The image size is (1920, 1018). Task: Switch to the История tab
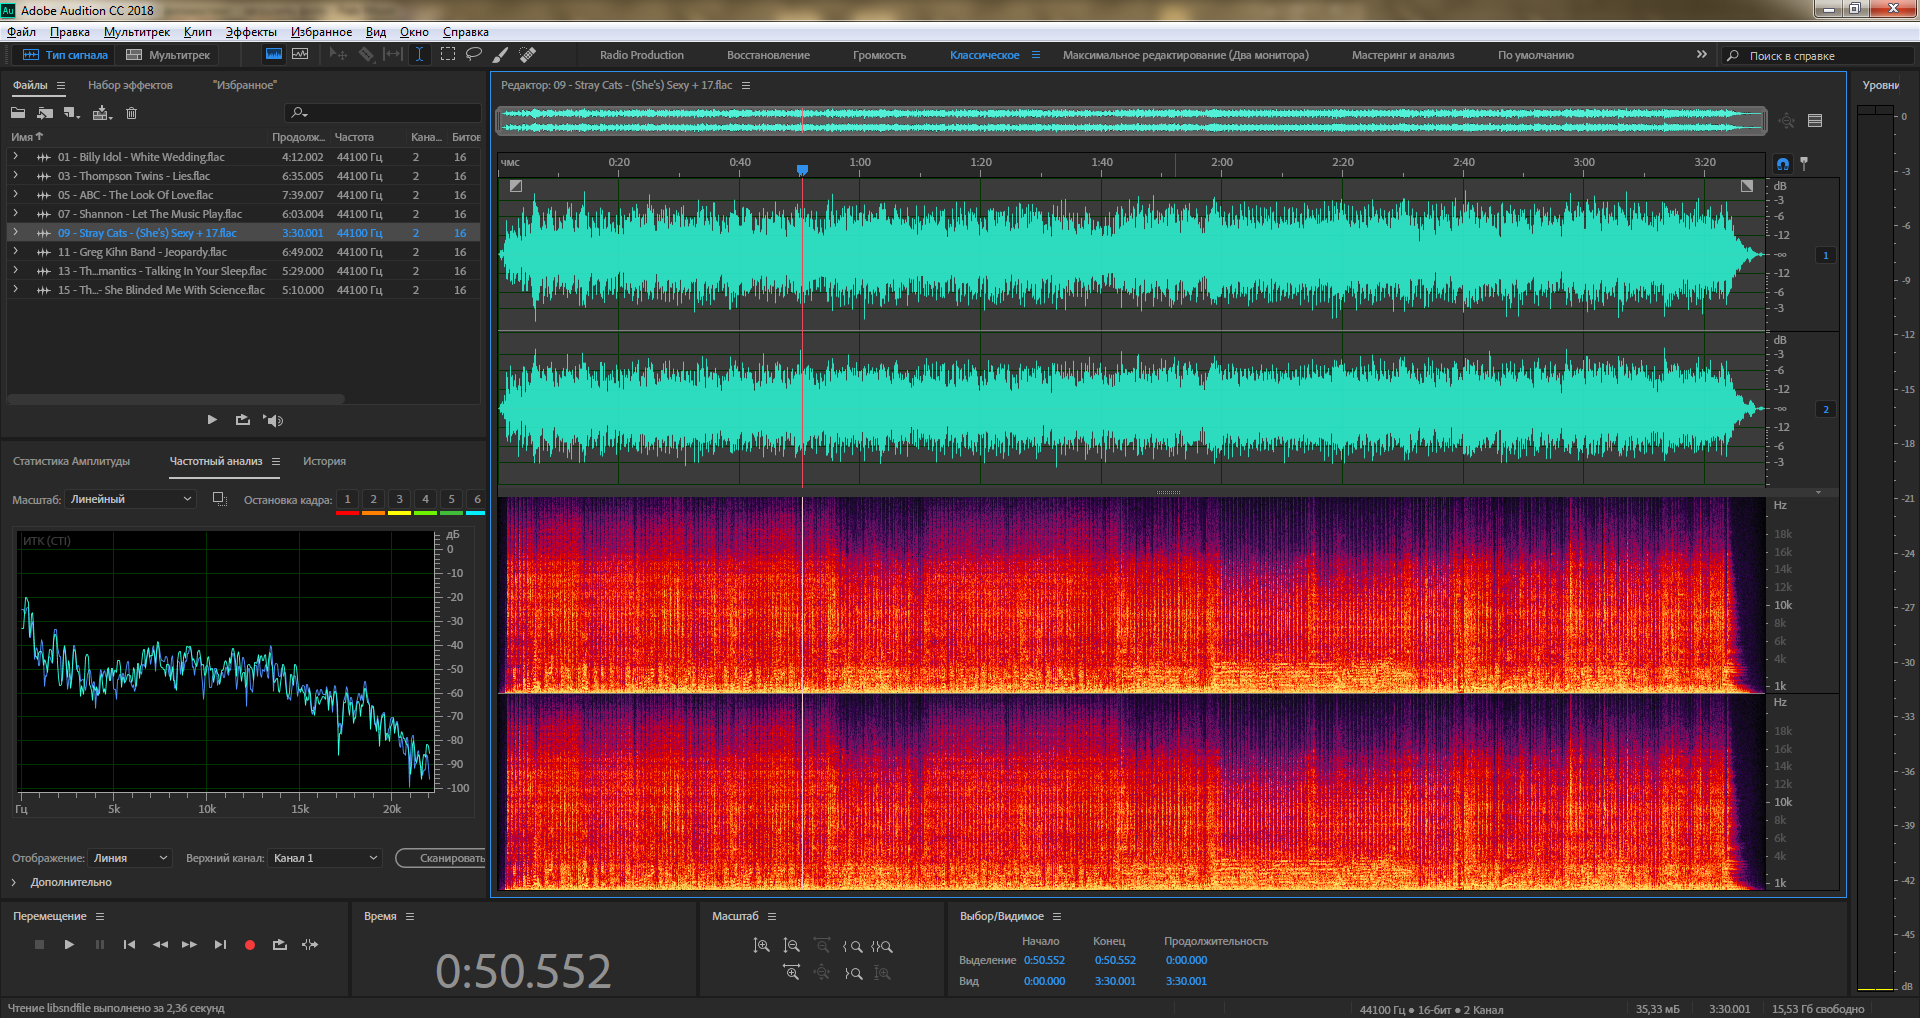pyautogui.click(x=324, y=461)
